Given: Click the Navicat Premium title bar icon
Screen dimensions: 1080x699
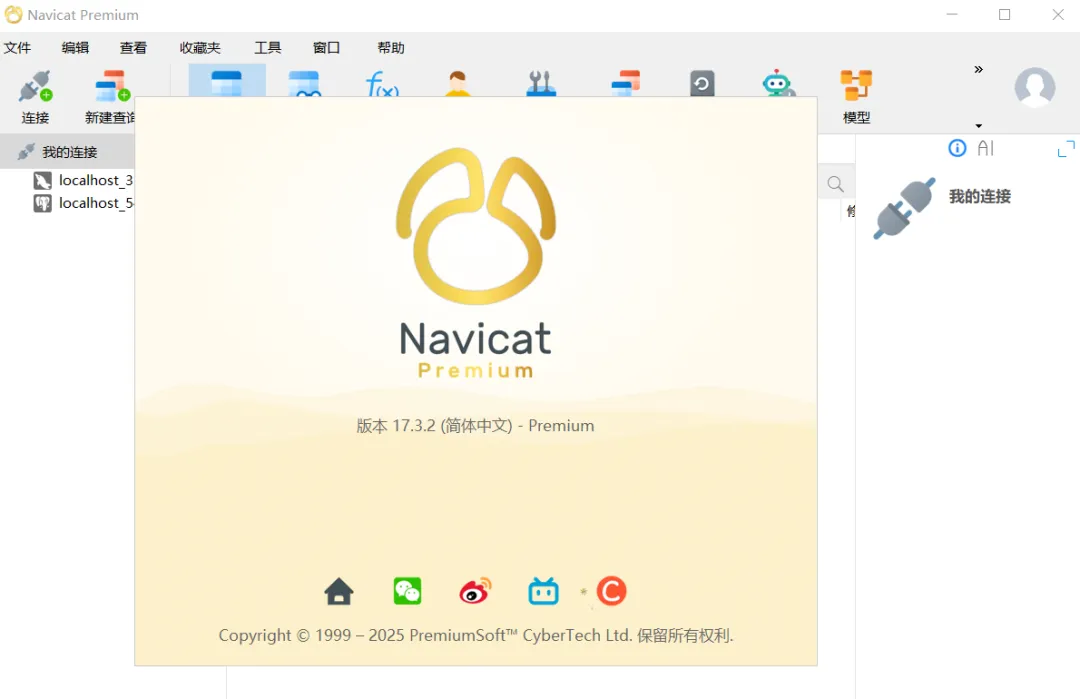Looking at the screenshot, I should (13, 14).
